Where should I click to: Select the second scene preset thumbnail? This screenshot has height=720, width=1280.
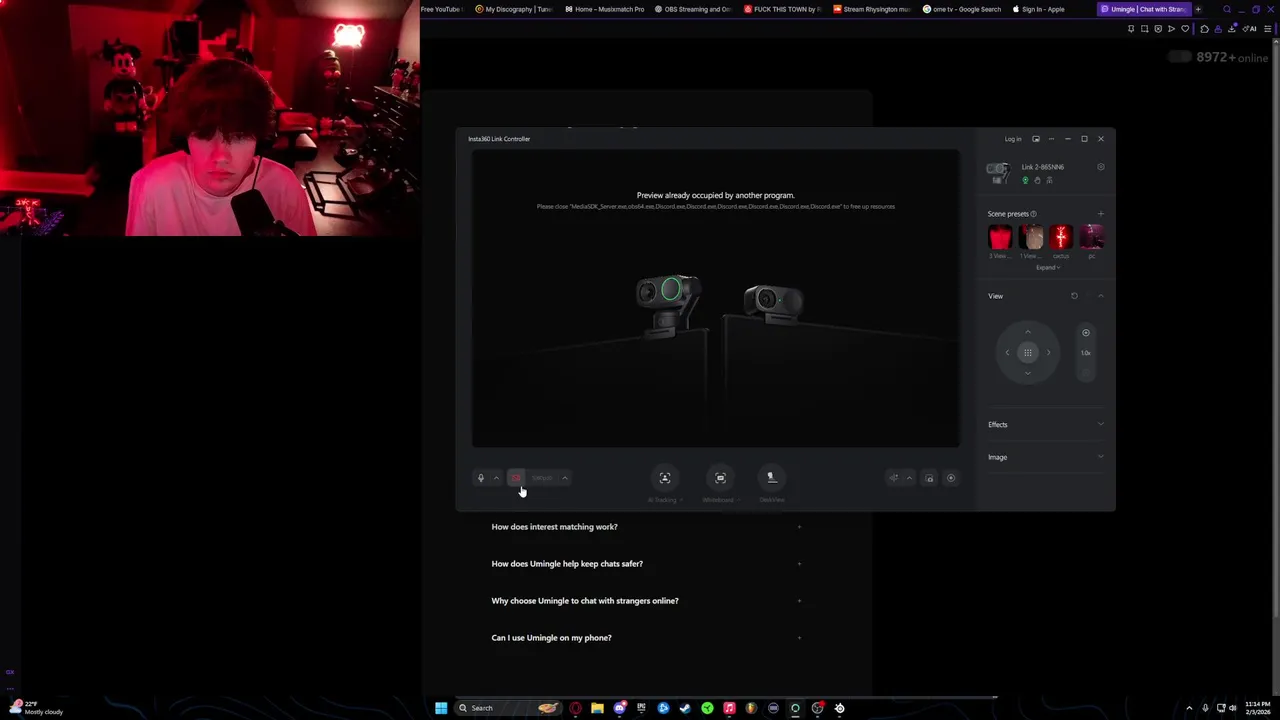[x=1031, y=237]
